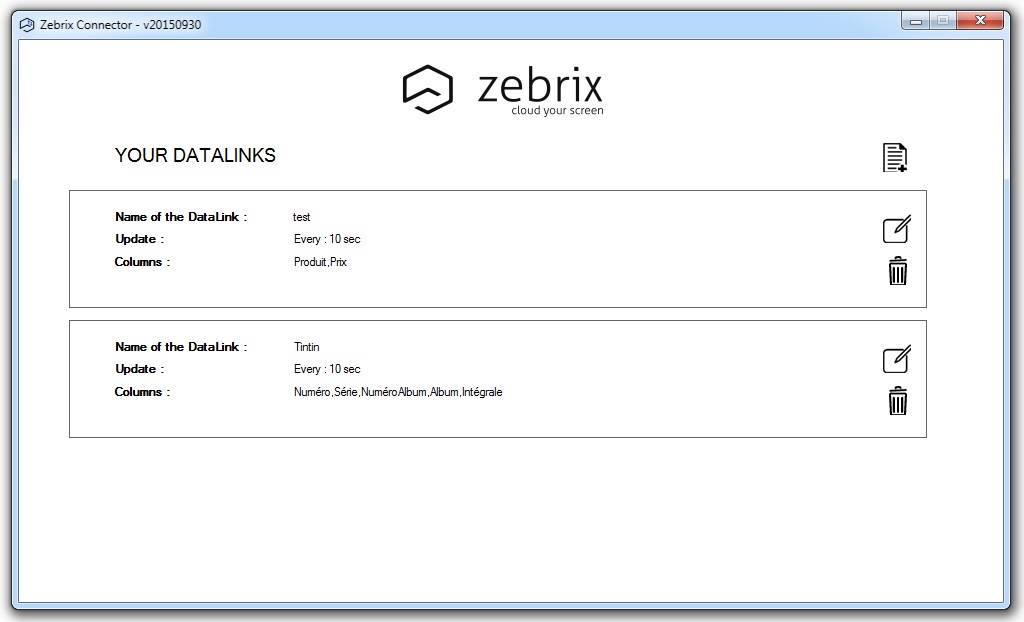1024x622 pixels.
Task: Maximize the Zebrix Connector window
Action: (942, 20)
